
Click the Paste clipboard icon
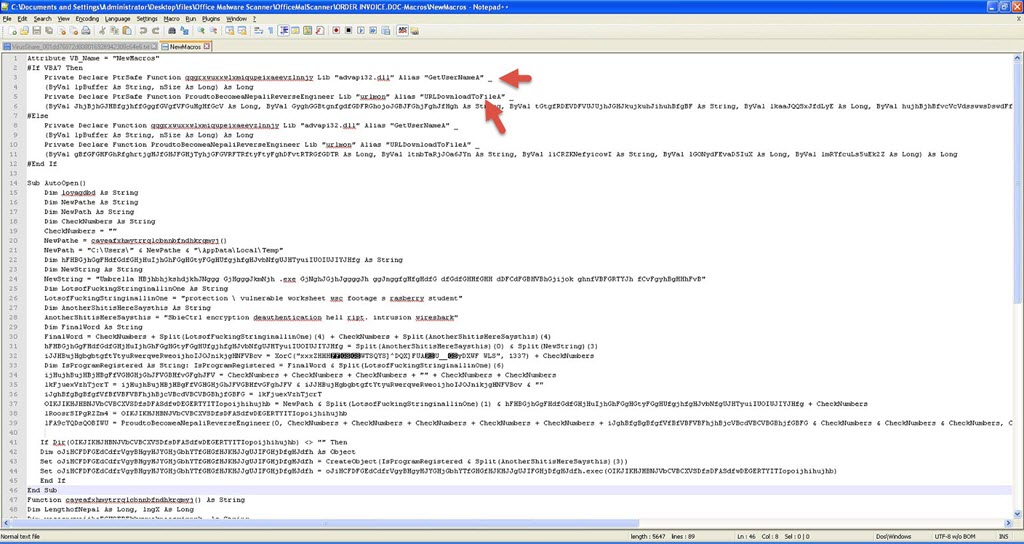click(x=127, y=31)
